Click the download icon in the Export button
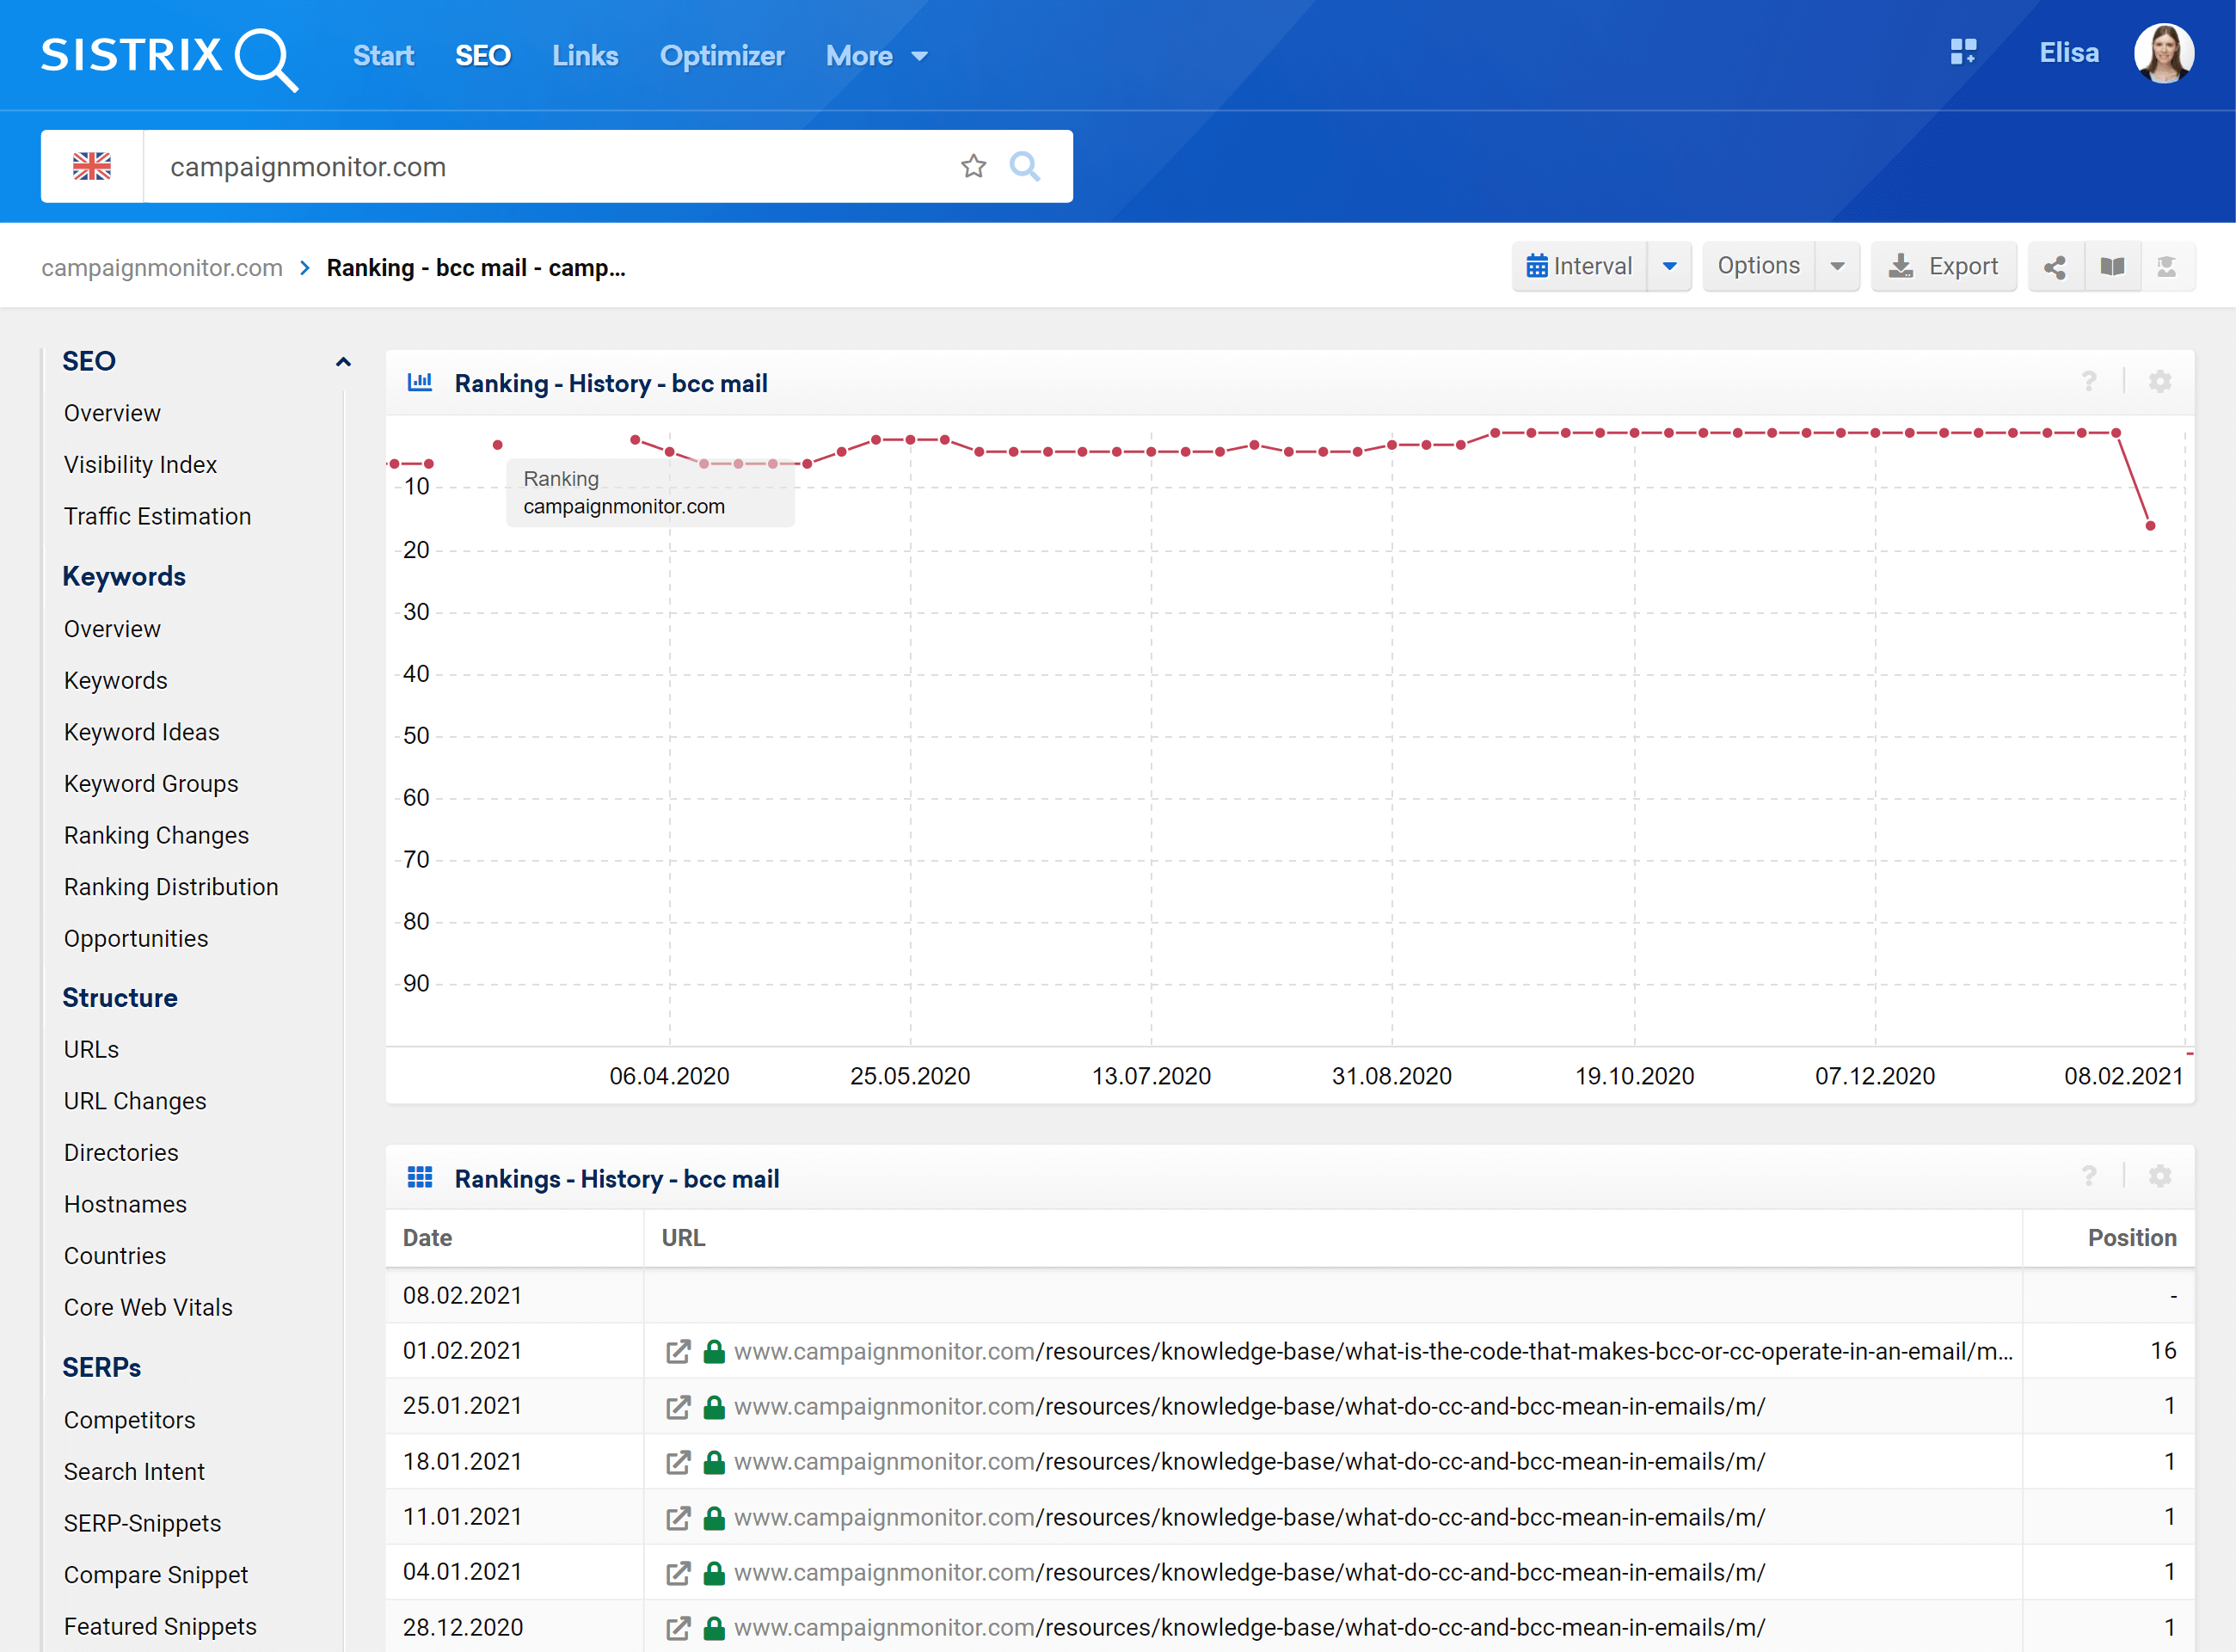 [x=1901, y=266]
